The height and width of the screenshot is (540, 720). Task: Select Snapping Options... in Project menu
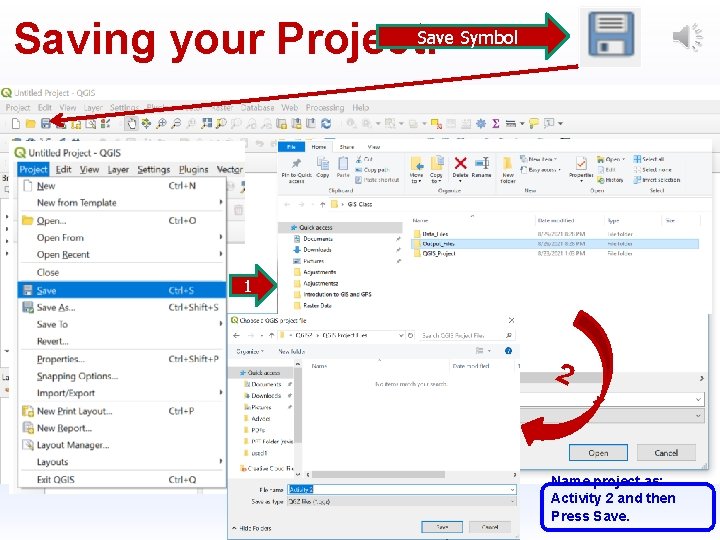coord(122,376)
